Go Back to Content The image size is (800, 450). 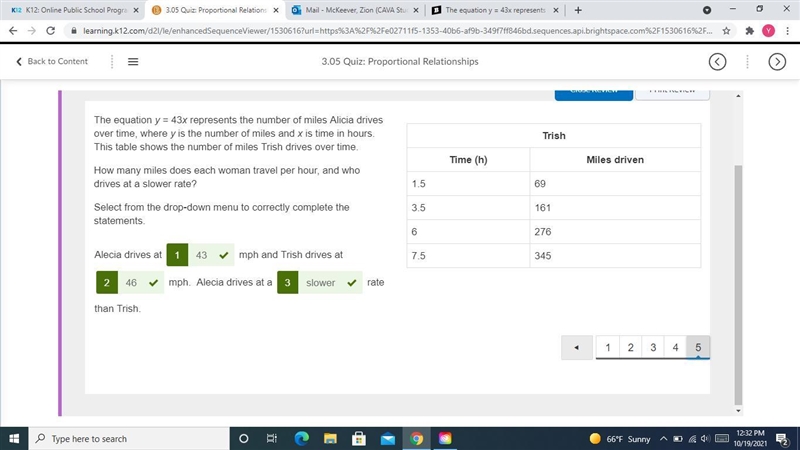tap(52, 61)
